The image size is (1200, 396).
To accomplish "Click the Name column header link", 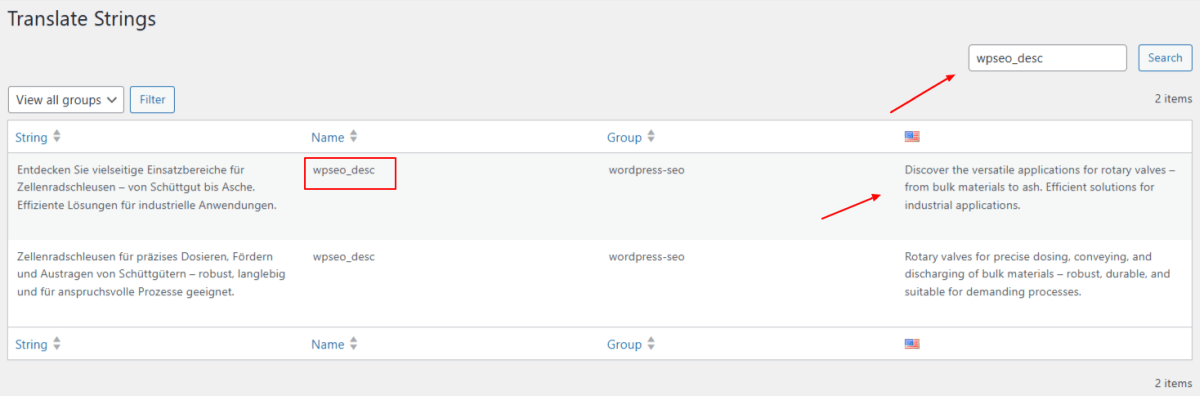I will (328, 137).
